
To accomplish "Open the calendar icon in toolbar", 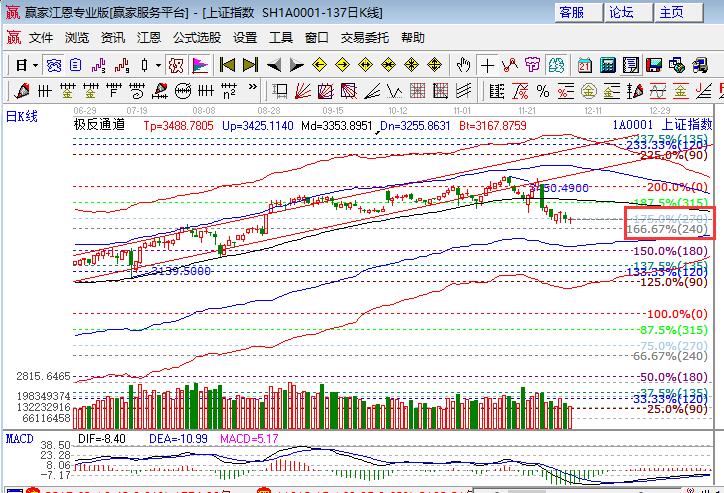I will pyautogui.click(x=585, y=65).
